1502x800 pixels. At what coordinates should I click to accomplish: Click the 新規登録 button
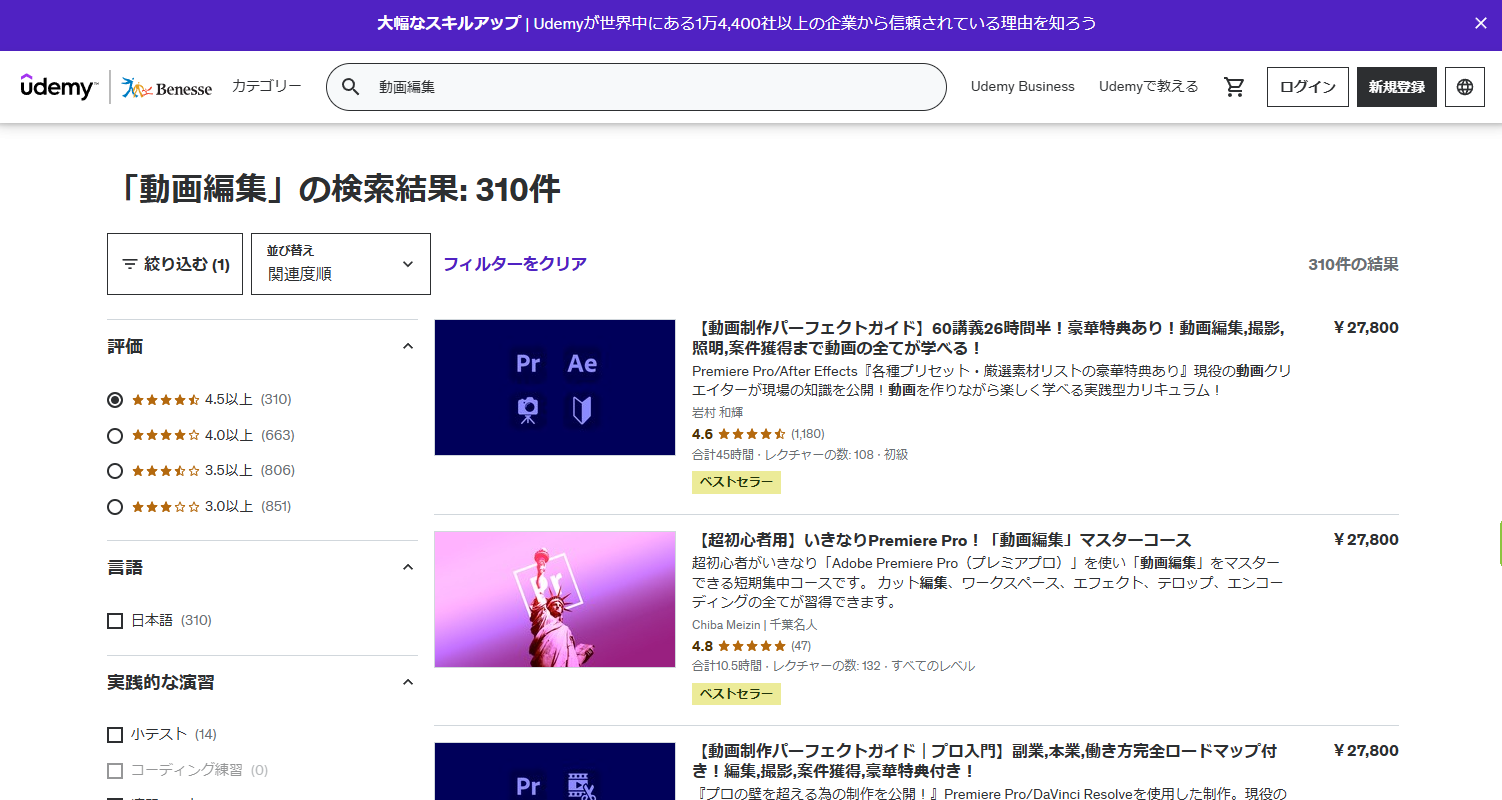pyautogui.click(x=1397, y=87)
